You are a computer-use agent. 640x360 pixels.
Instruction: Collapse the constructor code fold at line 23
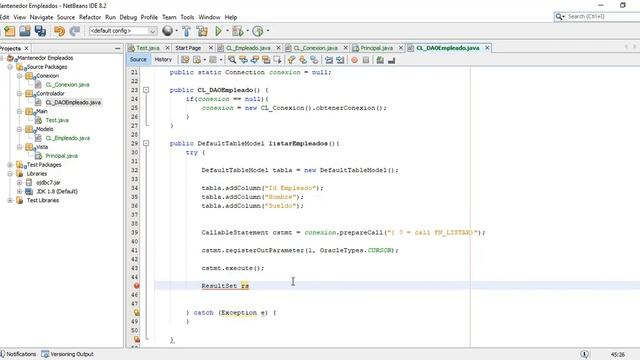click(146, 90)
